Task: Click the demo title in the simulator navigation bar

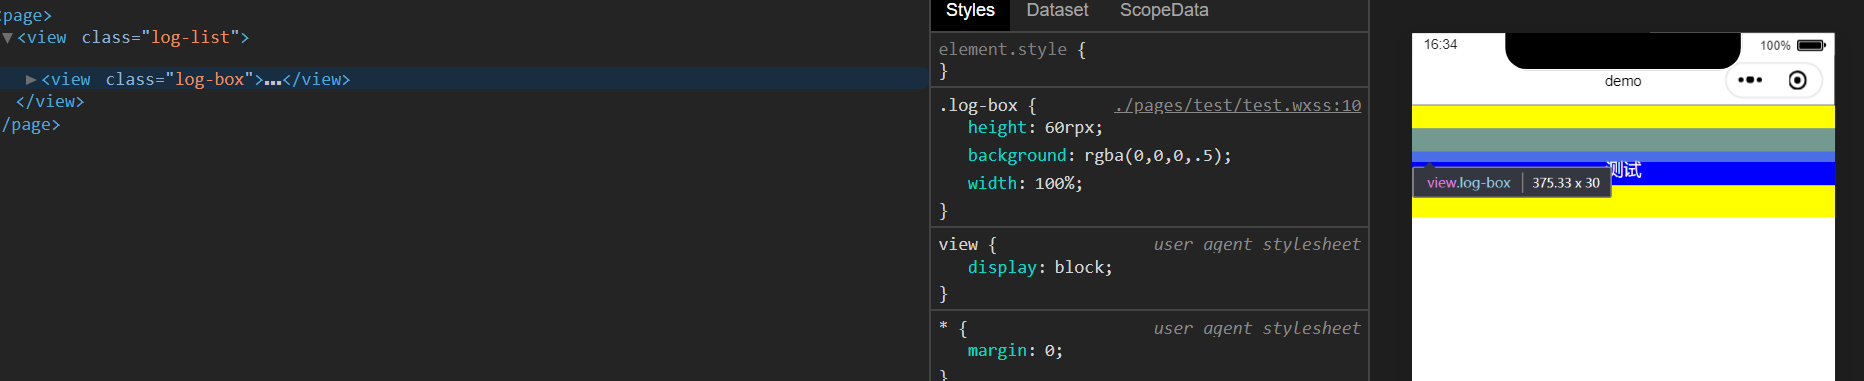Action: pos(1623,81)
